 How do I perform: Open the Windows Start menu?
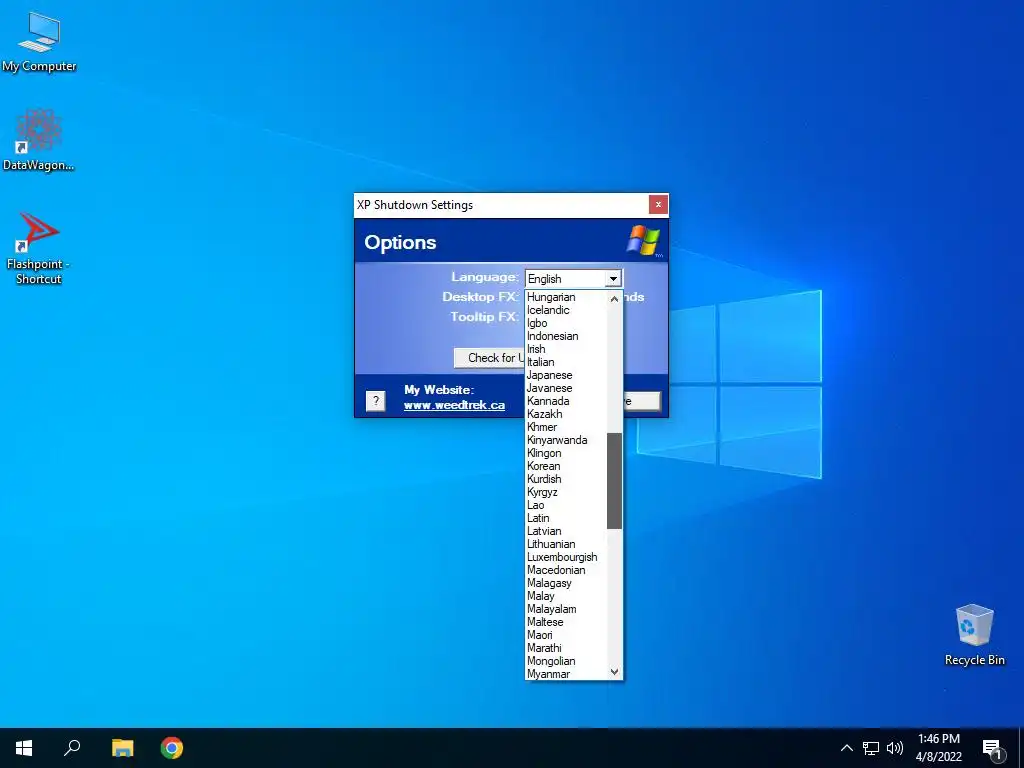click(x=24, y=748)
